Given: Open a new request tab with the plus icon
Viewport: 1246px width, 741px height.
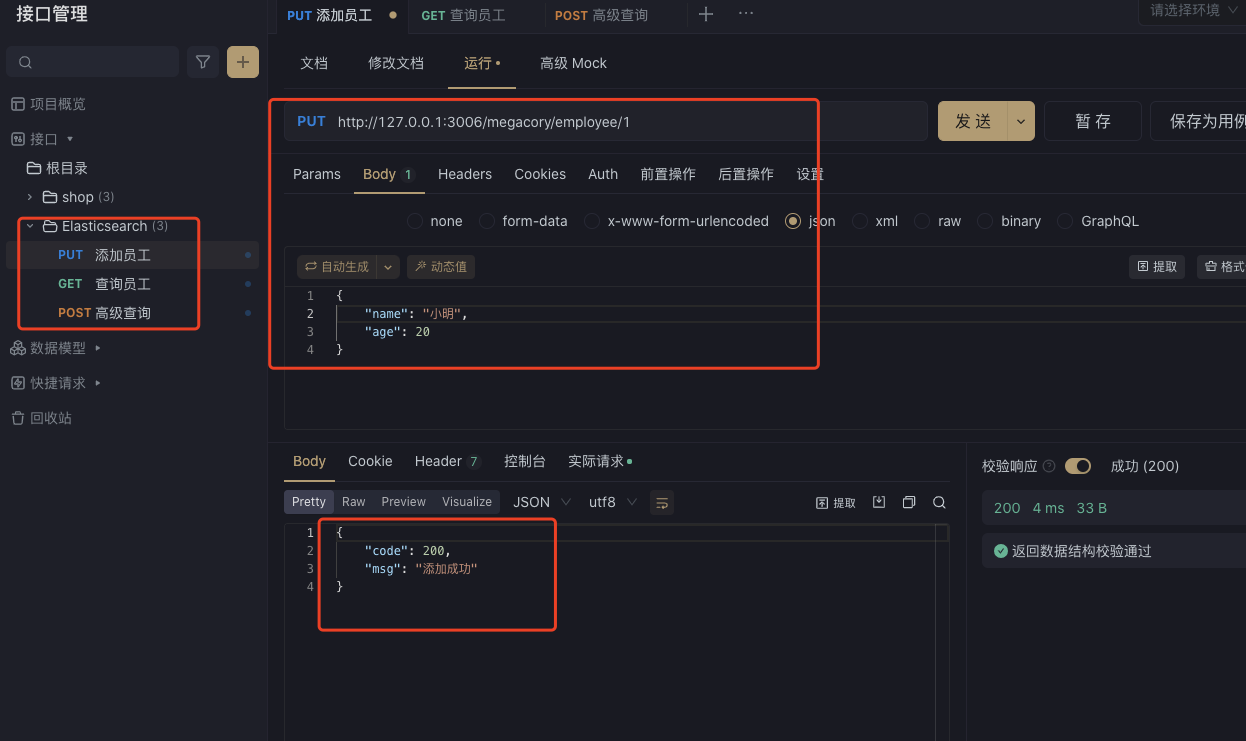Looking at the screenshot, I should click(x=705, y=15).
